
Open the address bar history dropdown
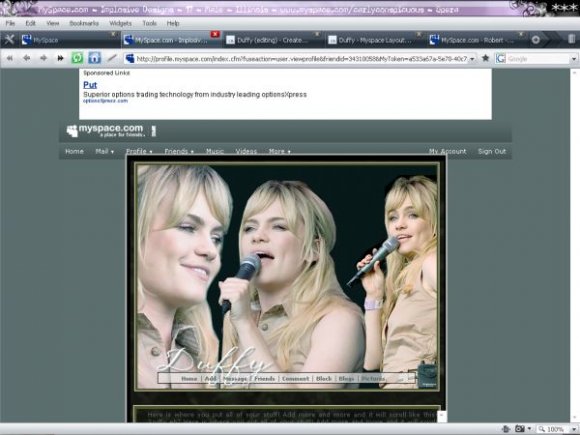coord(472,59)
